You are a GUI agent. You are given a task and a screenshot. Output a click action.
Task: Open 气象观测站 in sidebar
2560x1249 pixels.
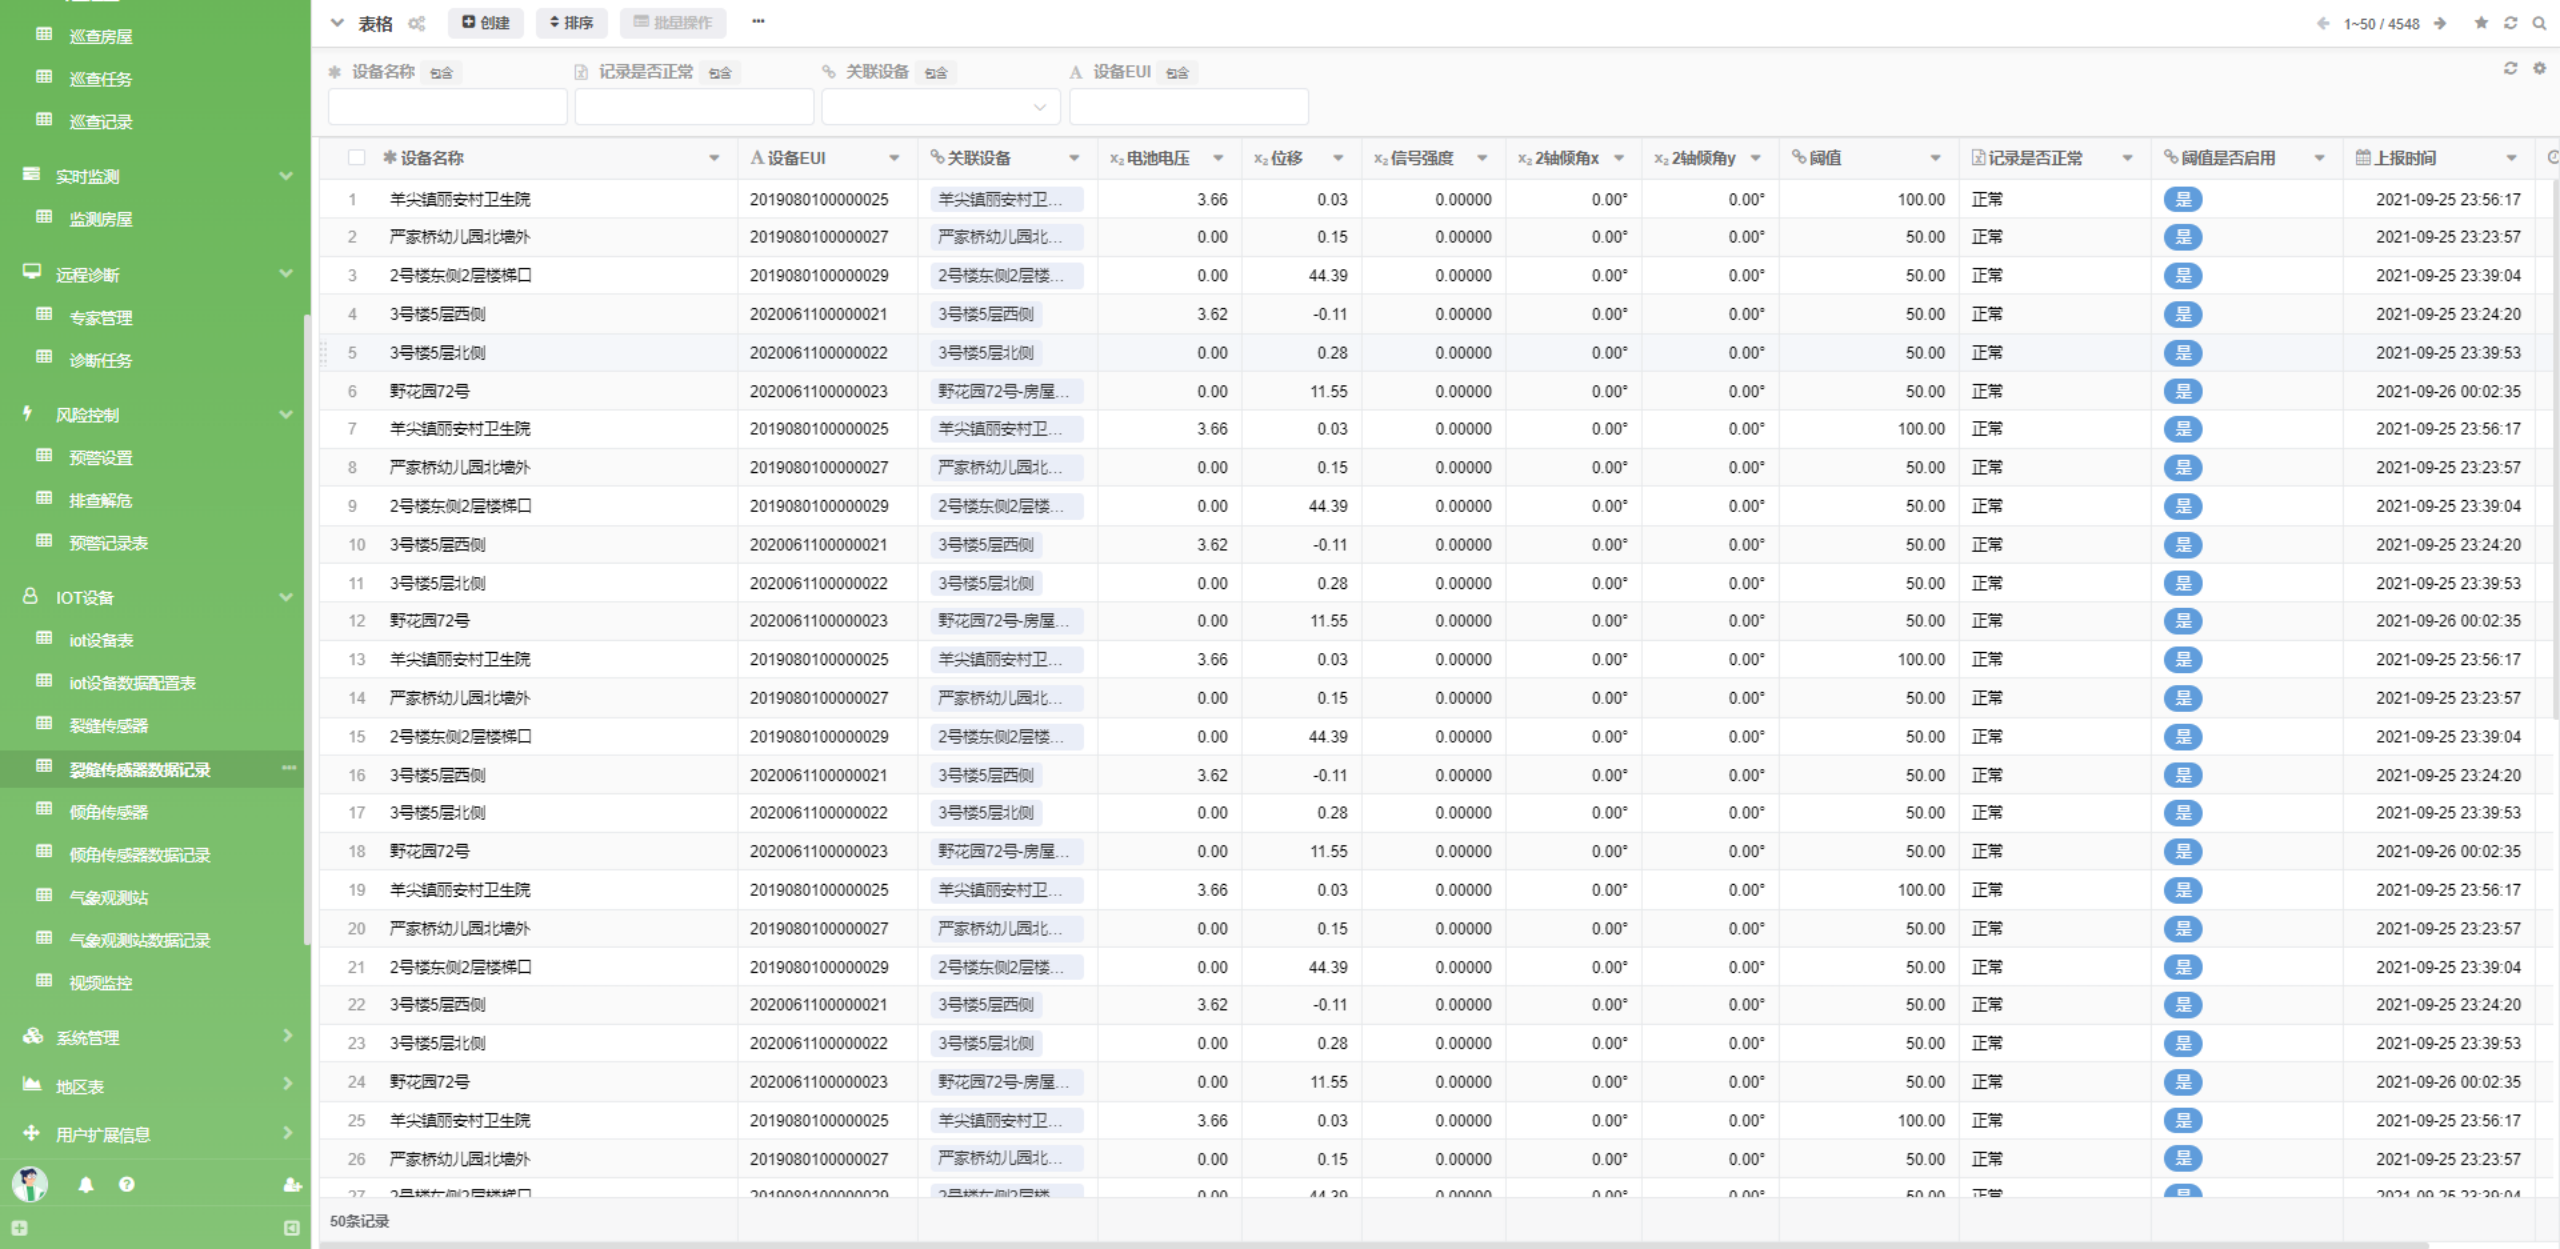pyautogui.click(x=108, y=897)
